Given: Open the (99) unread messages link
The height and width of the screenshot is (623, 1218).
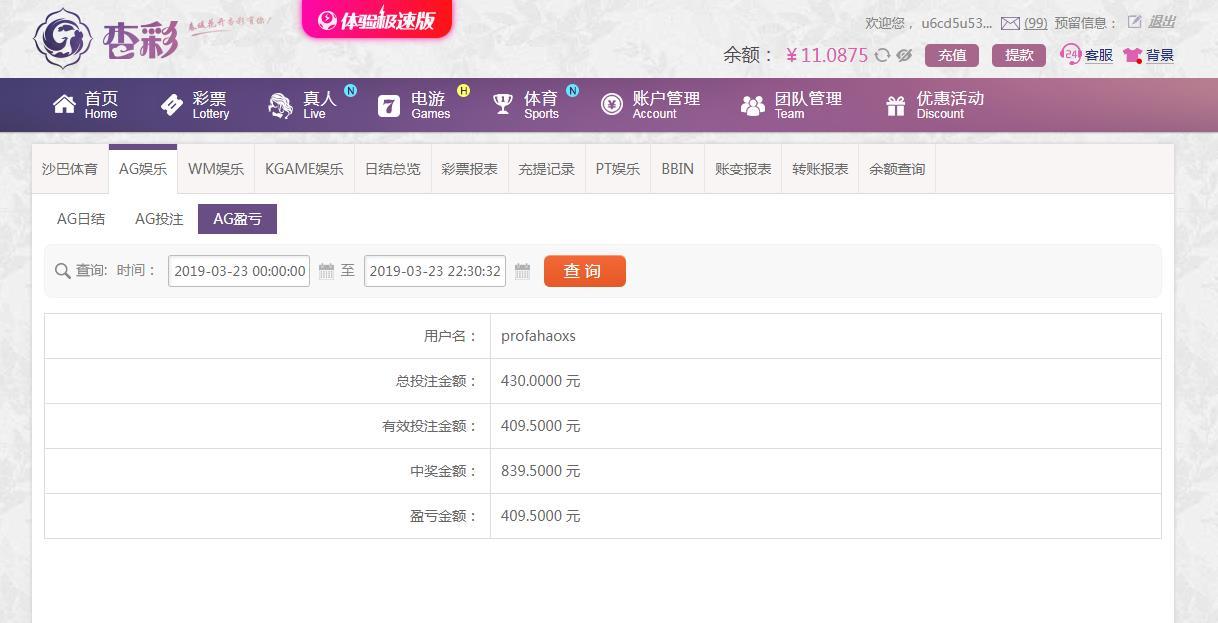Looking at the screenshot, I should 1036,23.
